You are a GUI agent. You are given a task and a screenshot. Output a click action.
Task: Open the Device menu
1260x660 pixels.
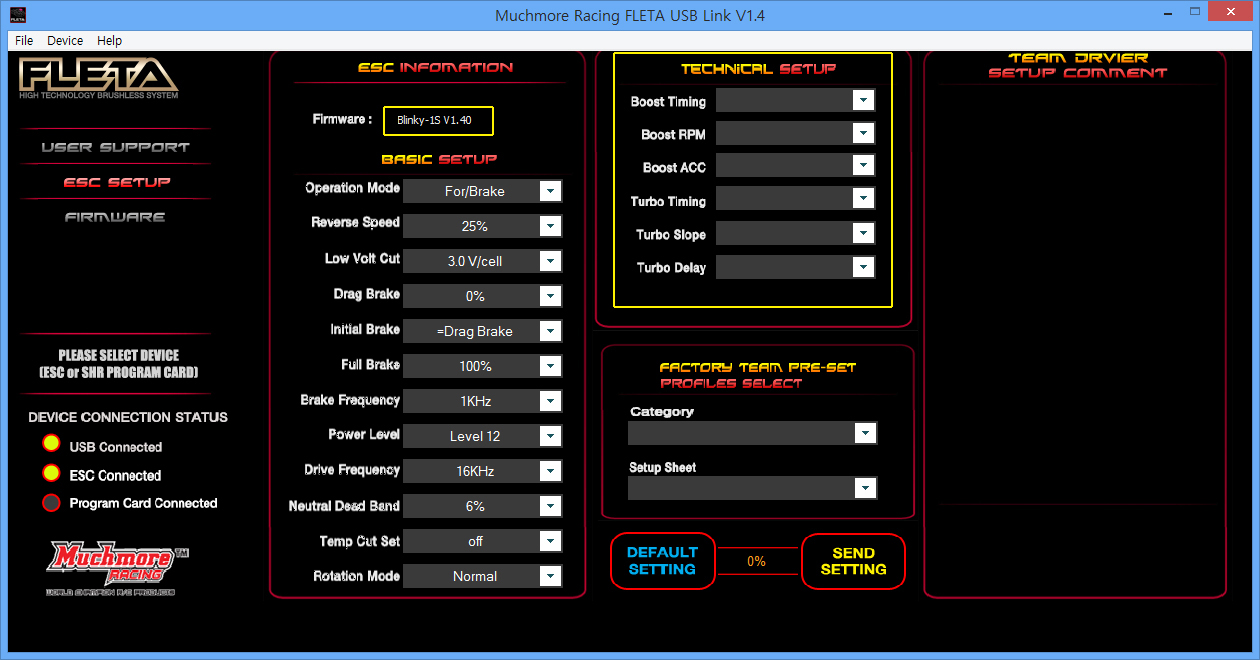point(65,41)
